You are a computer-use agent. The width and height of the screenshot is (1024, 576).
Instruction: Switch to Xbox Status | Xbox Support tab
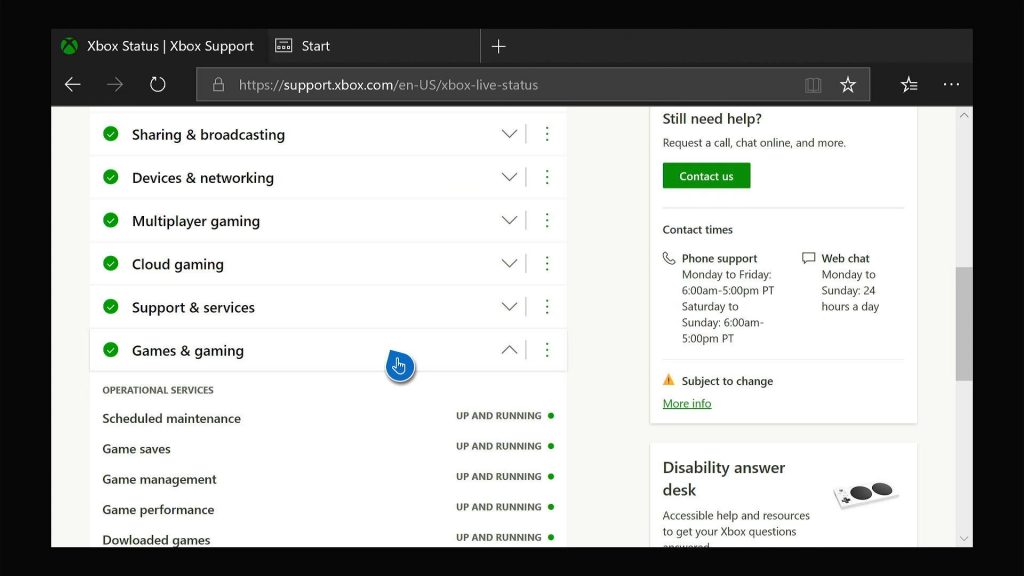(x=159, y=46)
